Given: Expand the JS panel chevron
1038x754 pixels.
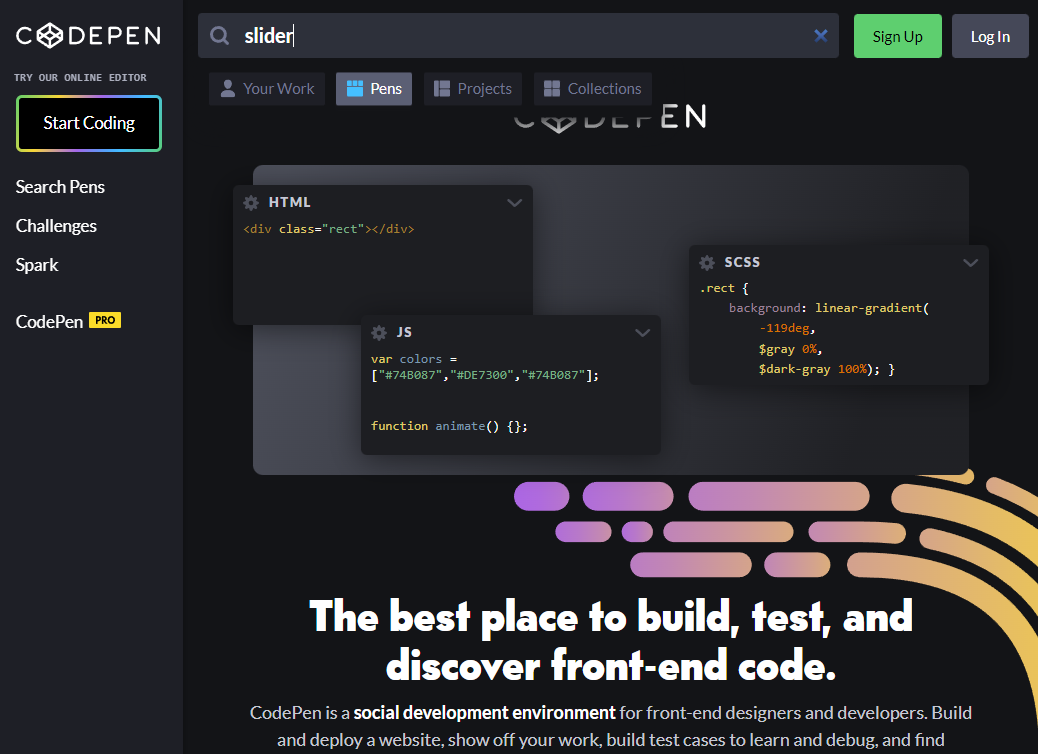Looking at the screenshot, I should pos(642,332).
